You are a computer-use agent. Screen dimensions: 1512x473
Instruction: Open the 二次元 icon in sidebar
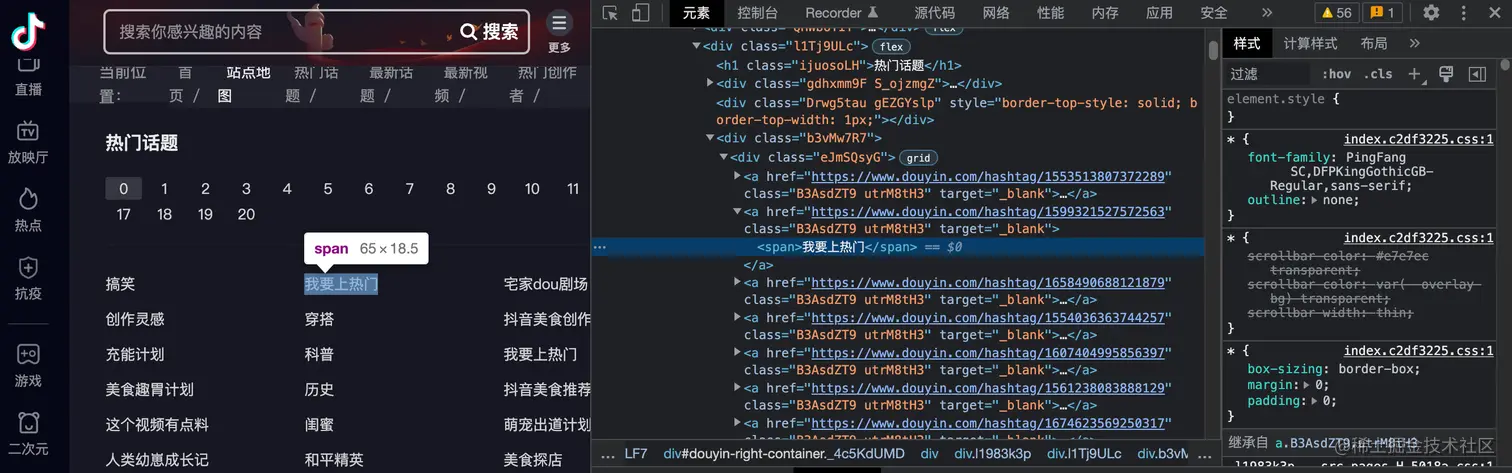click(x=28, y=422)
